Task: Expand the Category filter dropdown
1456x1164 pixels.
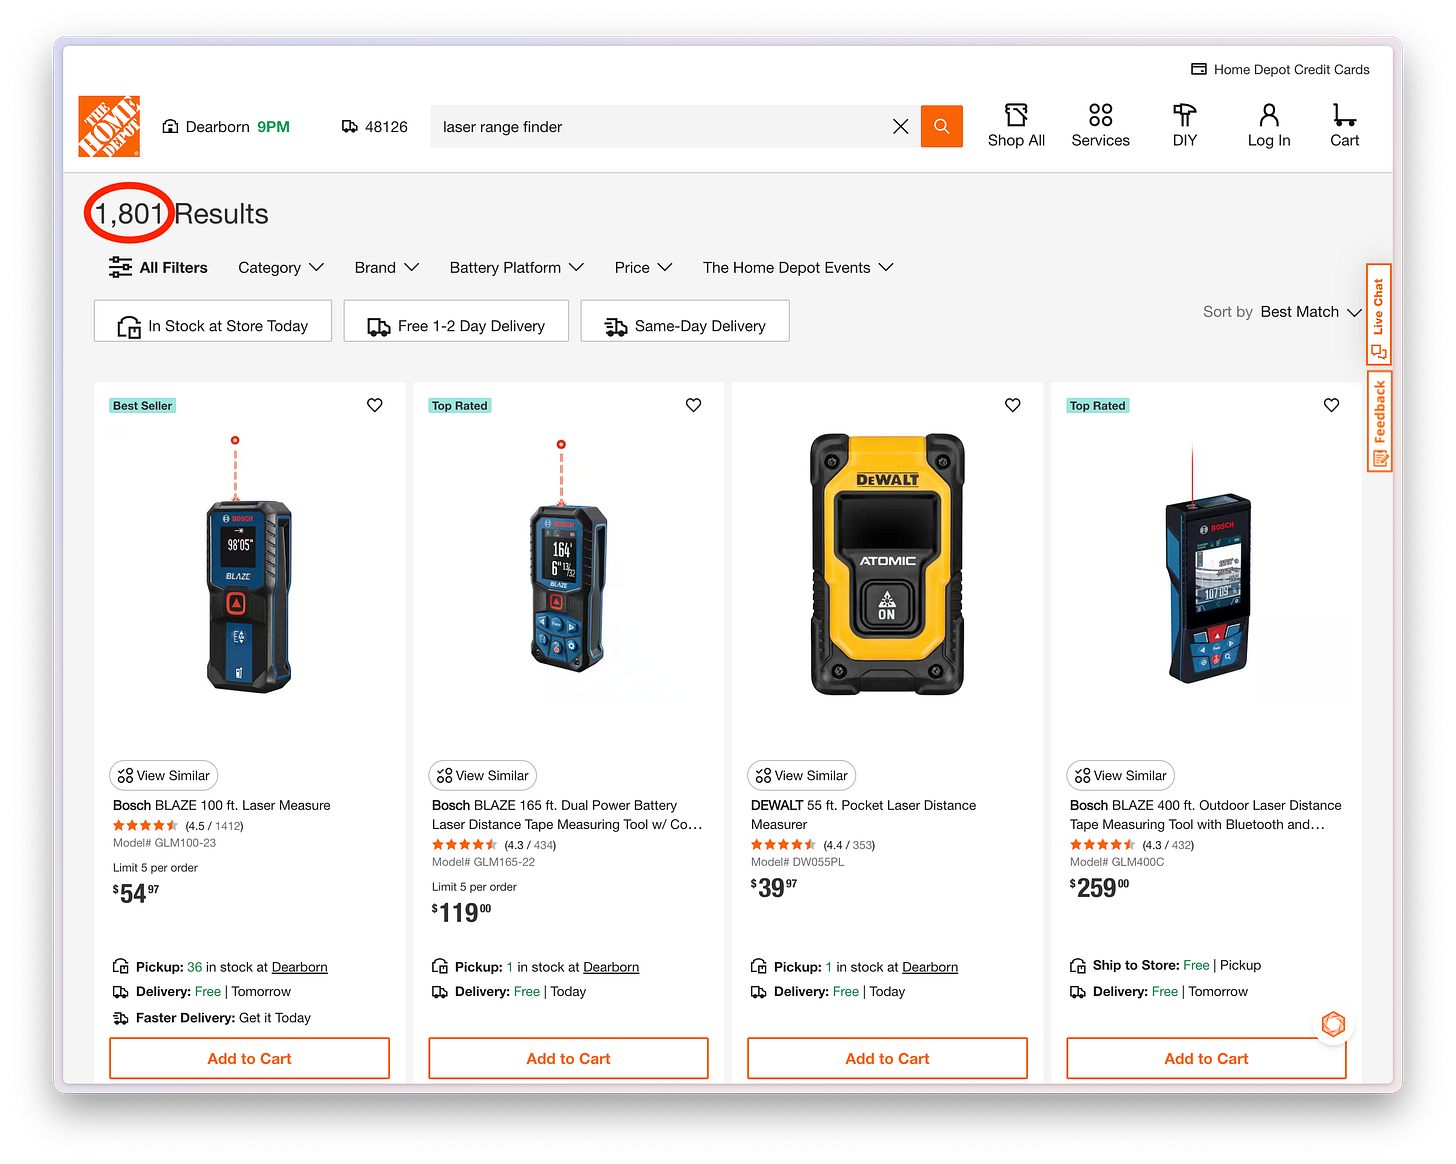Action: coord(281,267)
